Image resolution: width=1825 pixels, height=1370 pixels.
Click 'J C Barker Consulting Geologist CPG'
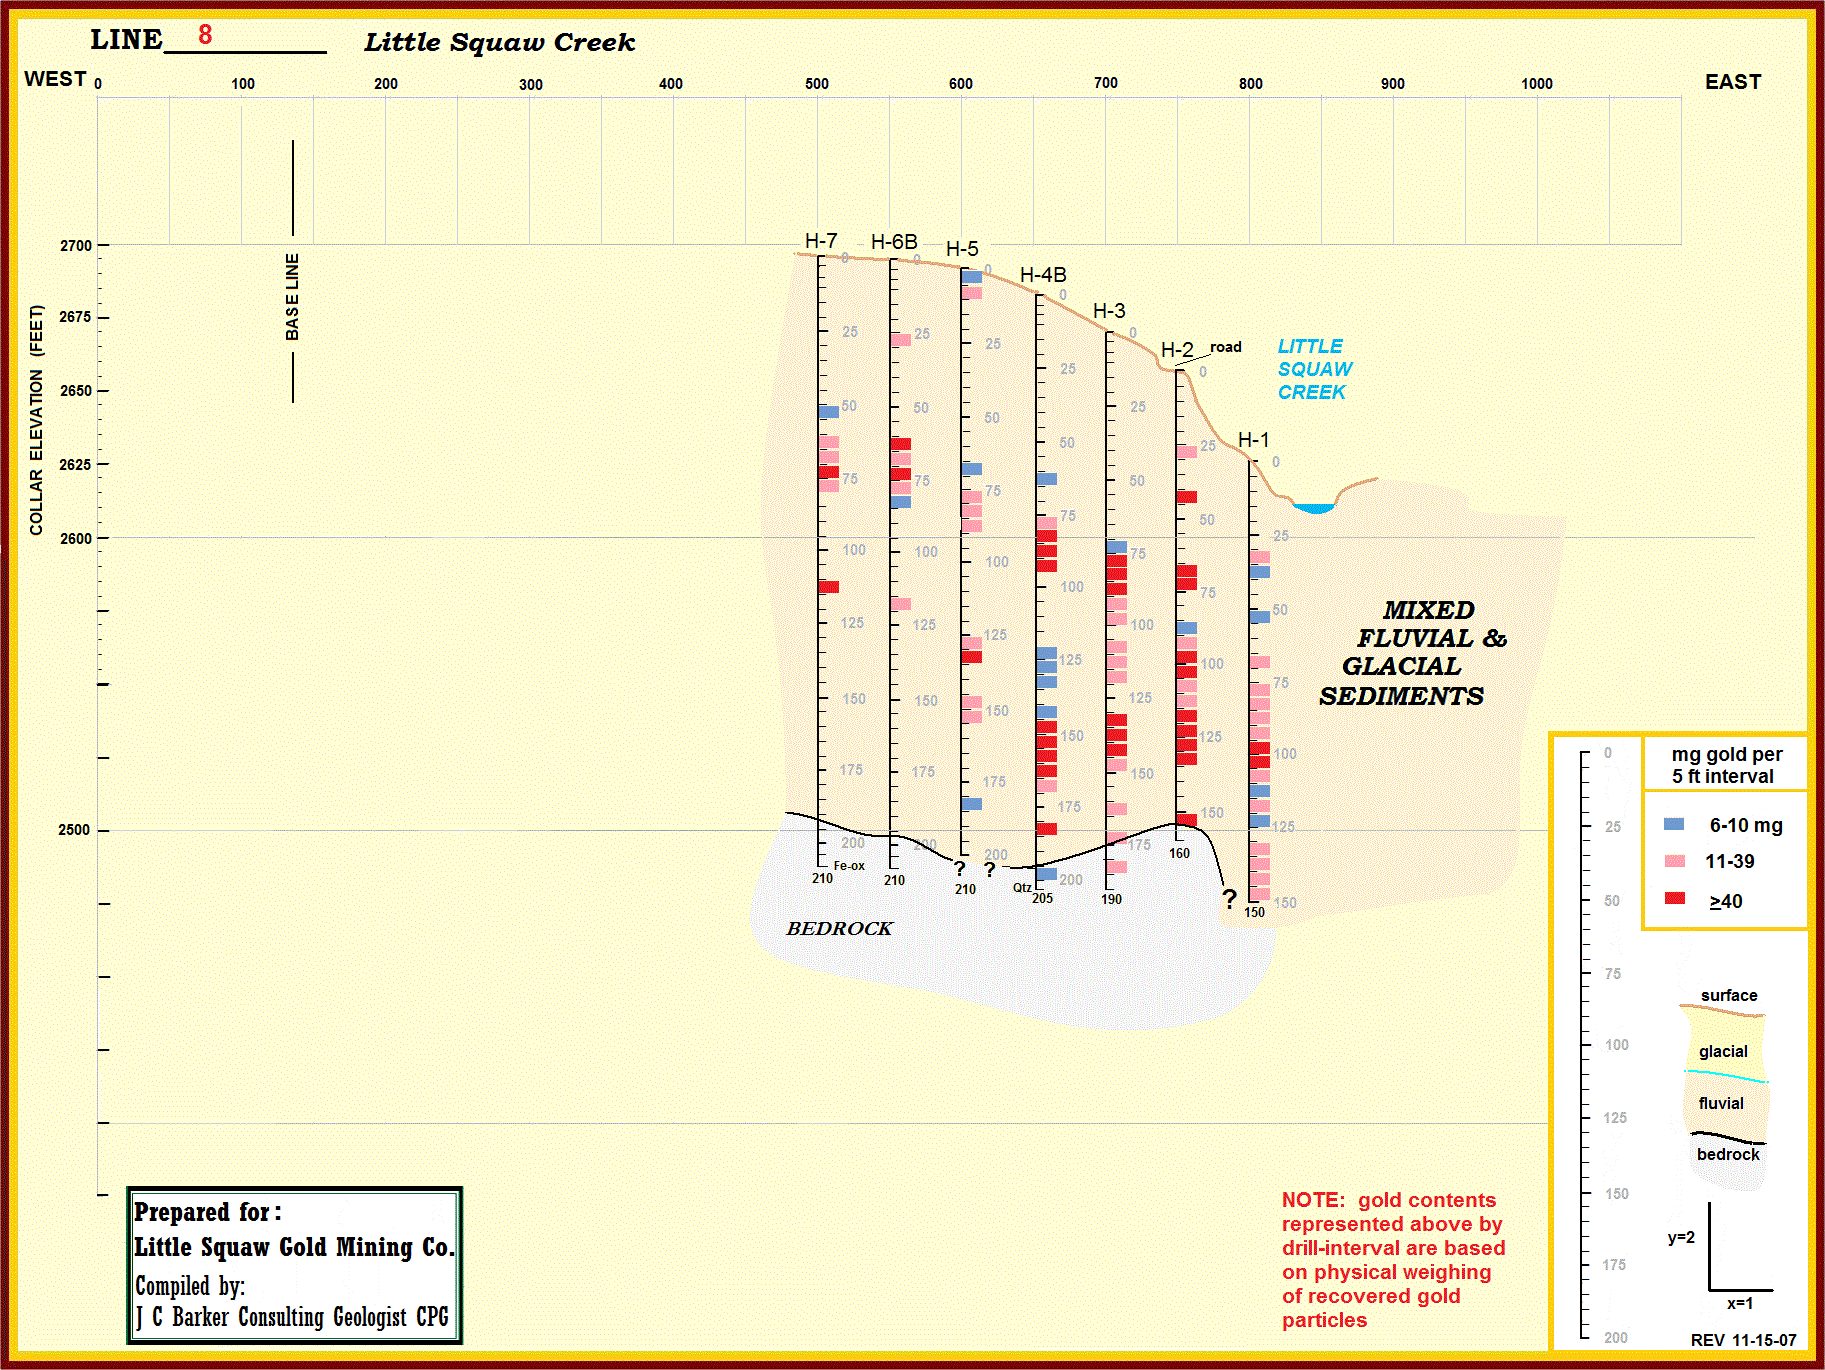[293, 1318]
